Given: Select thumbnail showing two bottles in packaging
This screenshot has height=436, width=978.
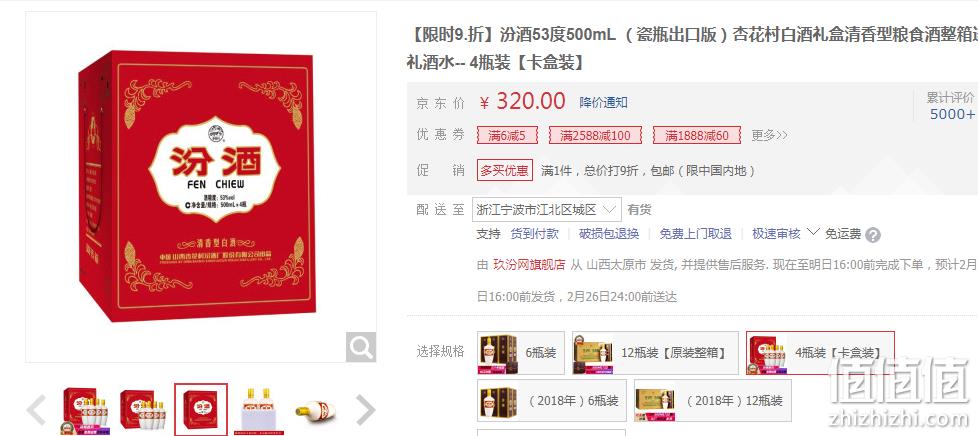Looking at the screenshot, I should click(259, 410).
